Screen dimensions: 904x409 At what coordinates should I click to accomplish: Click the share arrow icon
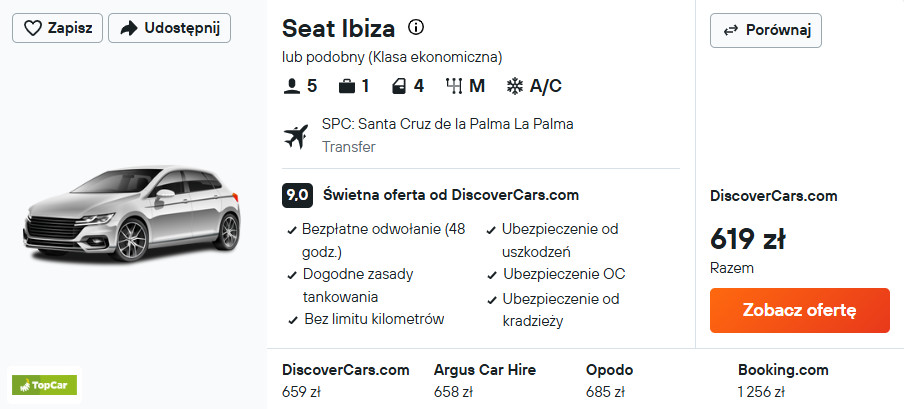point(128,28)
